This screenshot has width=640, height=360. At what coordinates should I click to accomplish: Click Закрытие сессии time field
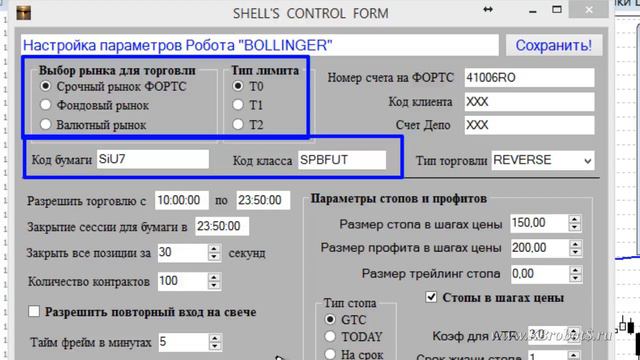222,226
